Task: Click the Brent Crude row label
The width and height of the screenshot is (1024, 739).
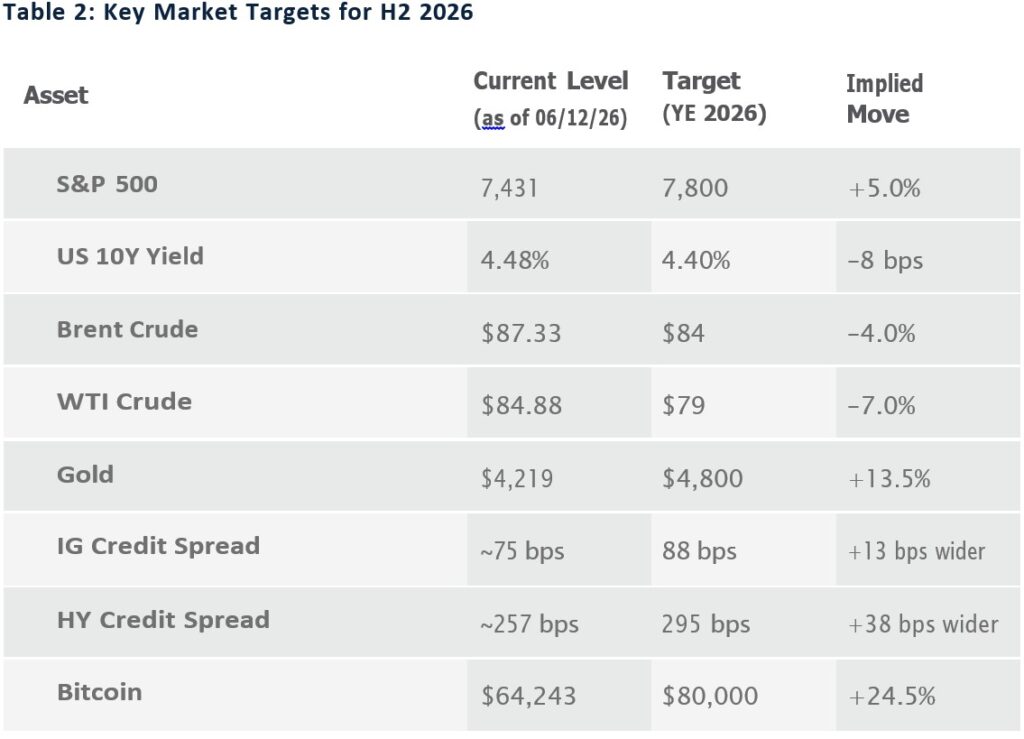Action: [127, 329]
